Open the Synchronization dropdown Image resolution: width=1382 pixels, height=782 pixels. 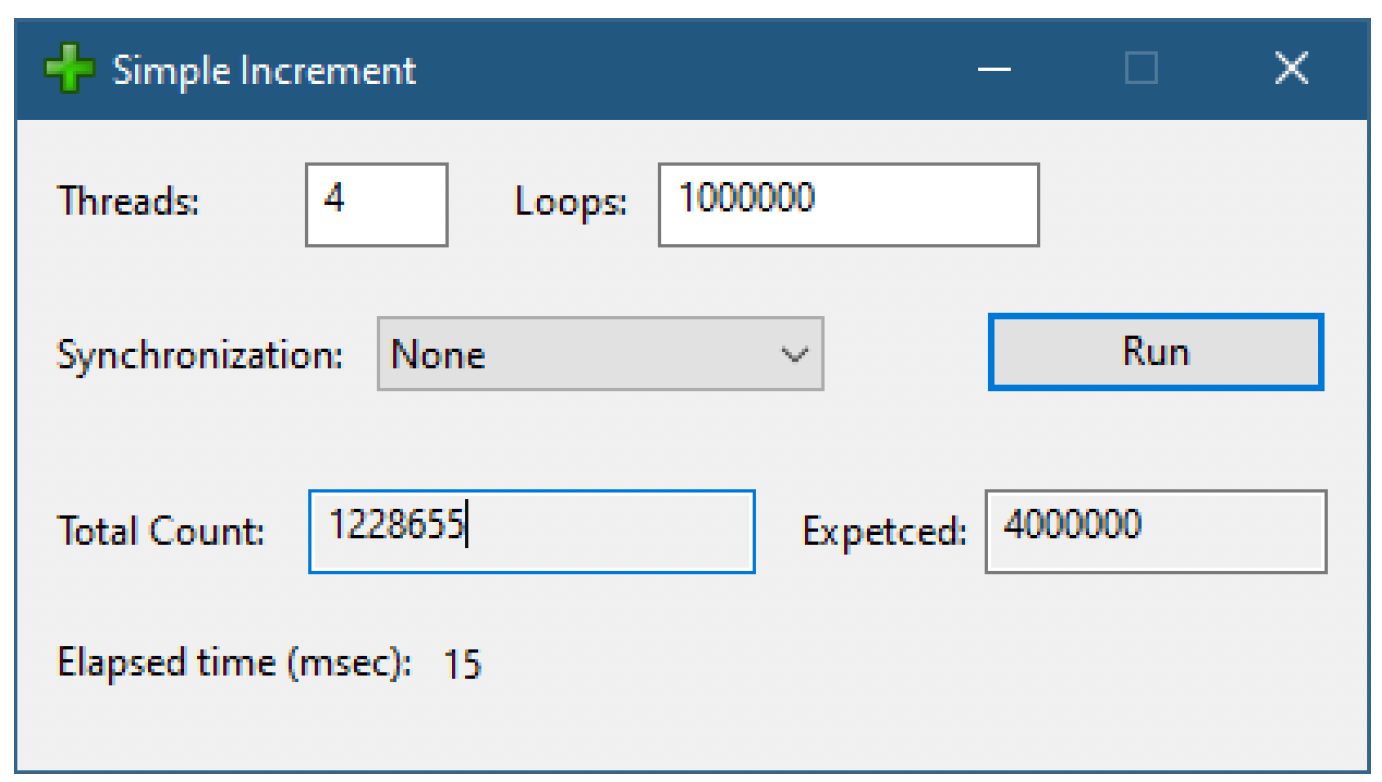click(x=600, y=354)
